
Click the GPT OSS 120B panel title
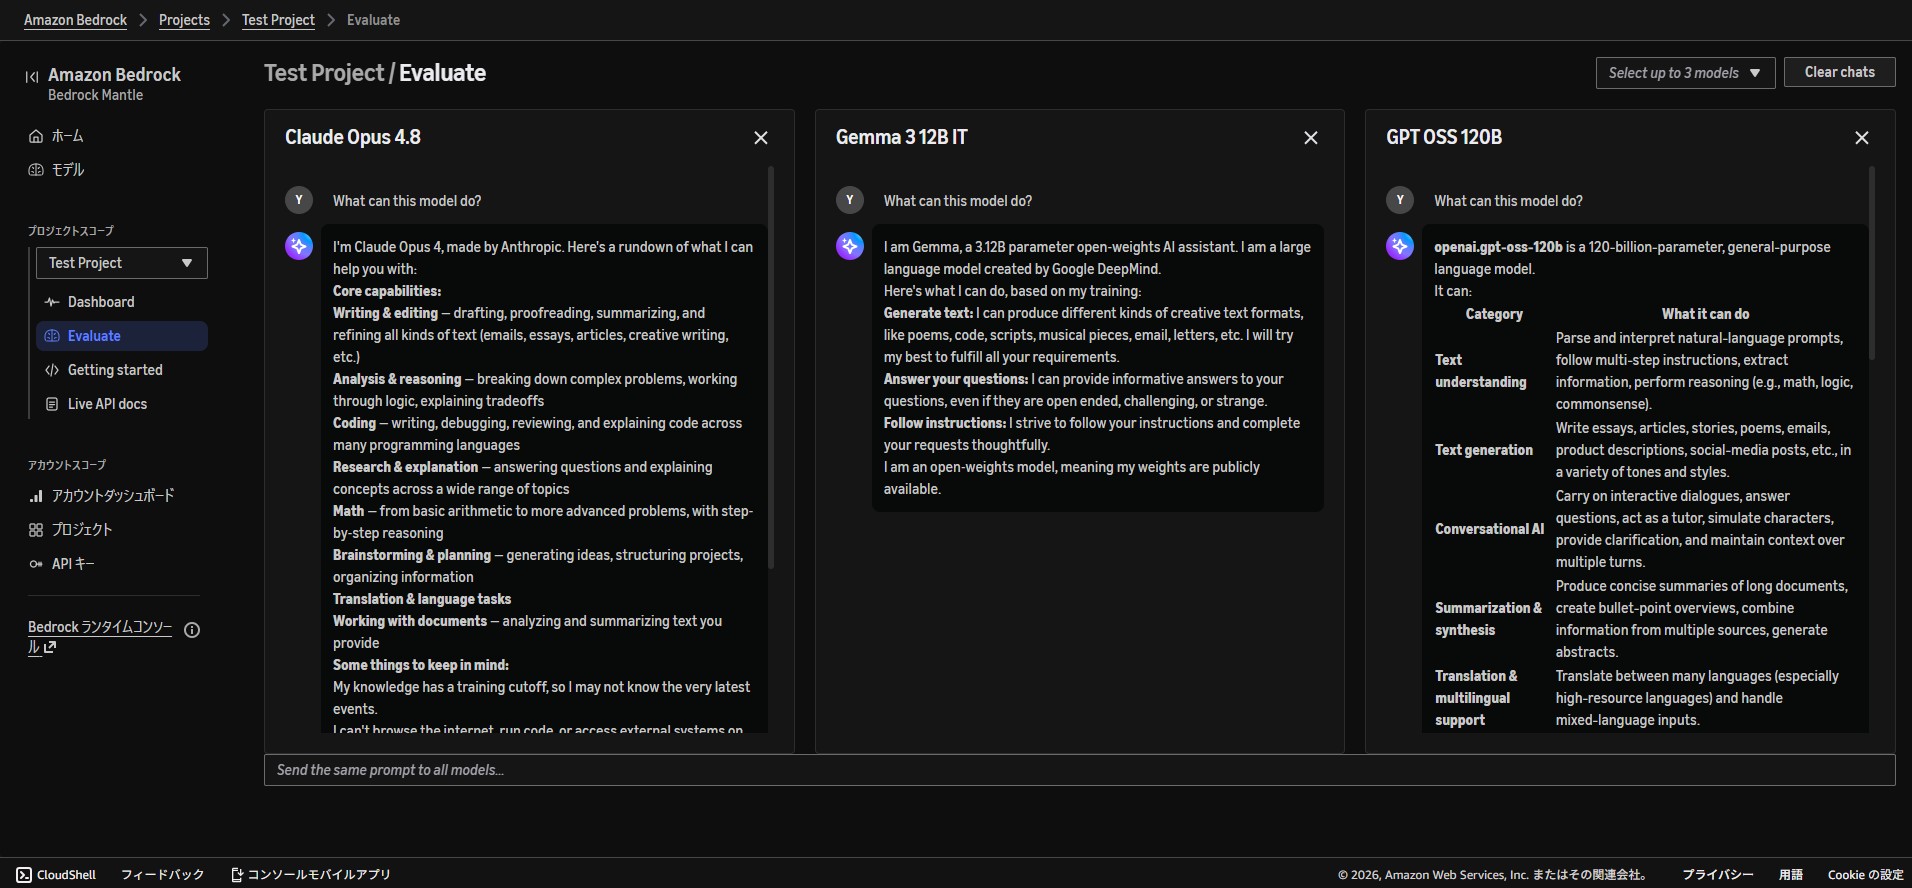click(1444, 138)
